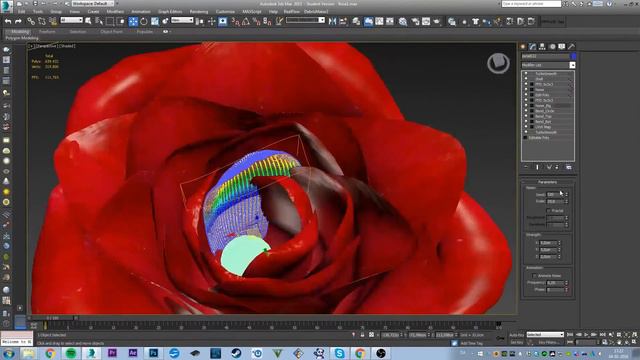Screen dimensions: 640x360
Task: Click the ViewCube in the viewport
Action: point(498,63)
